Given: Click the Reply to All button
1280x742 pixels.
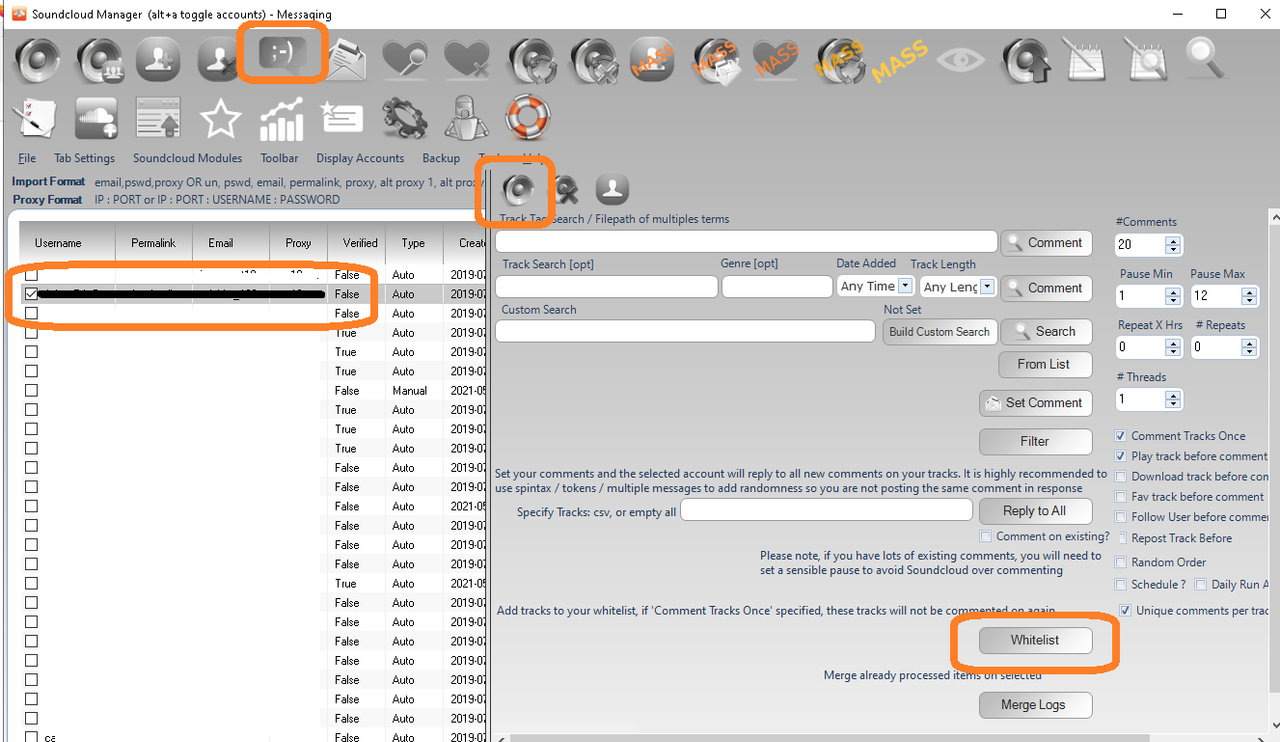Looking at the screenshot, I should pyautogui.click(x=1035, y=510).
